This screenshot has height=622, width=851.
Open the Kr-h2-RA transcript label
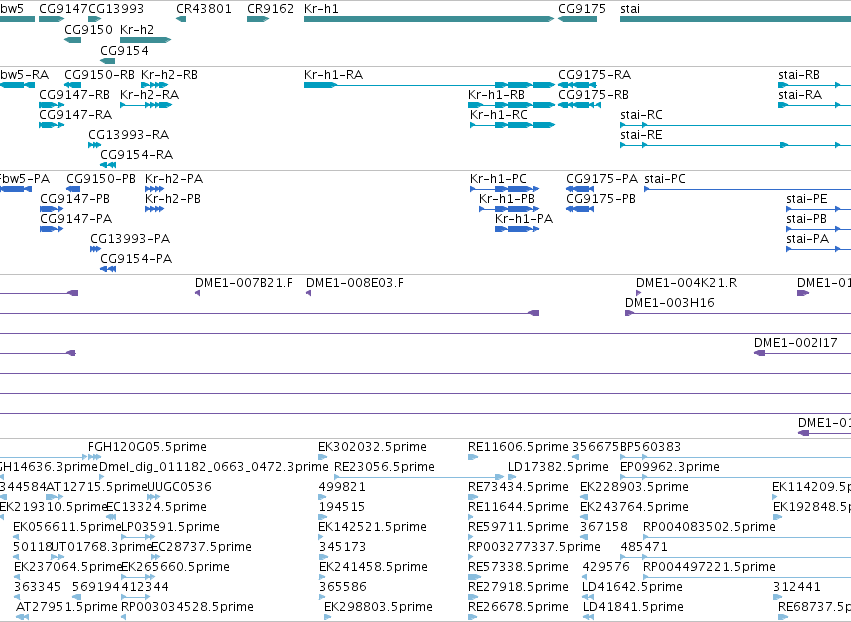149,94
